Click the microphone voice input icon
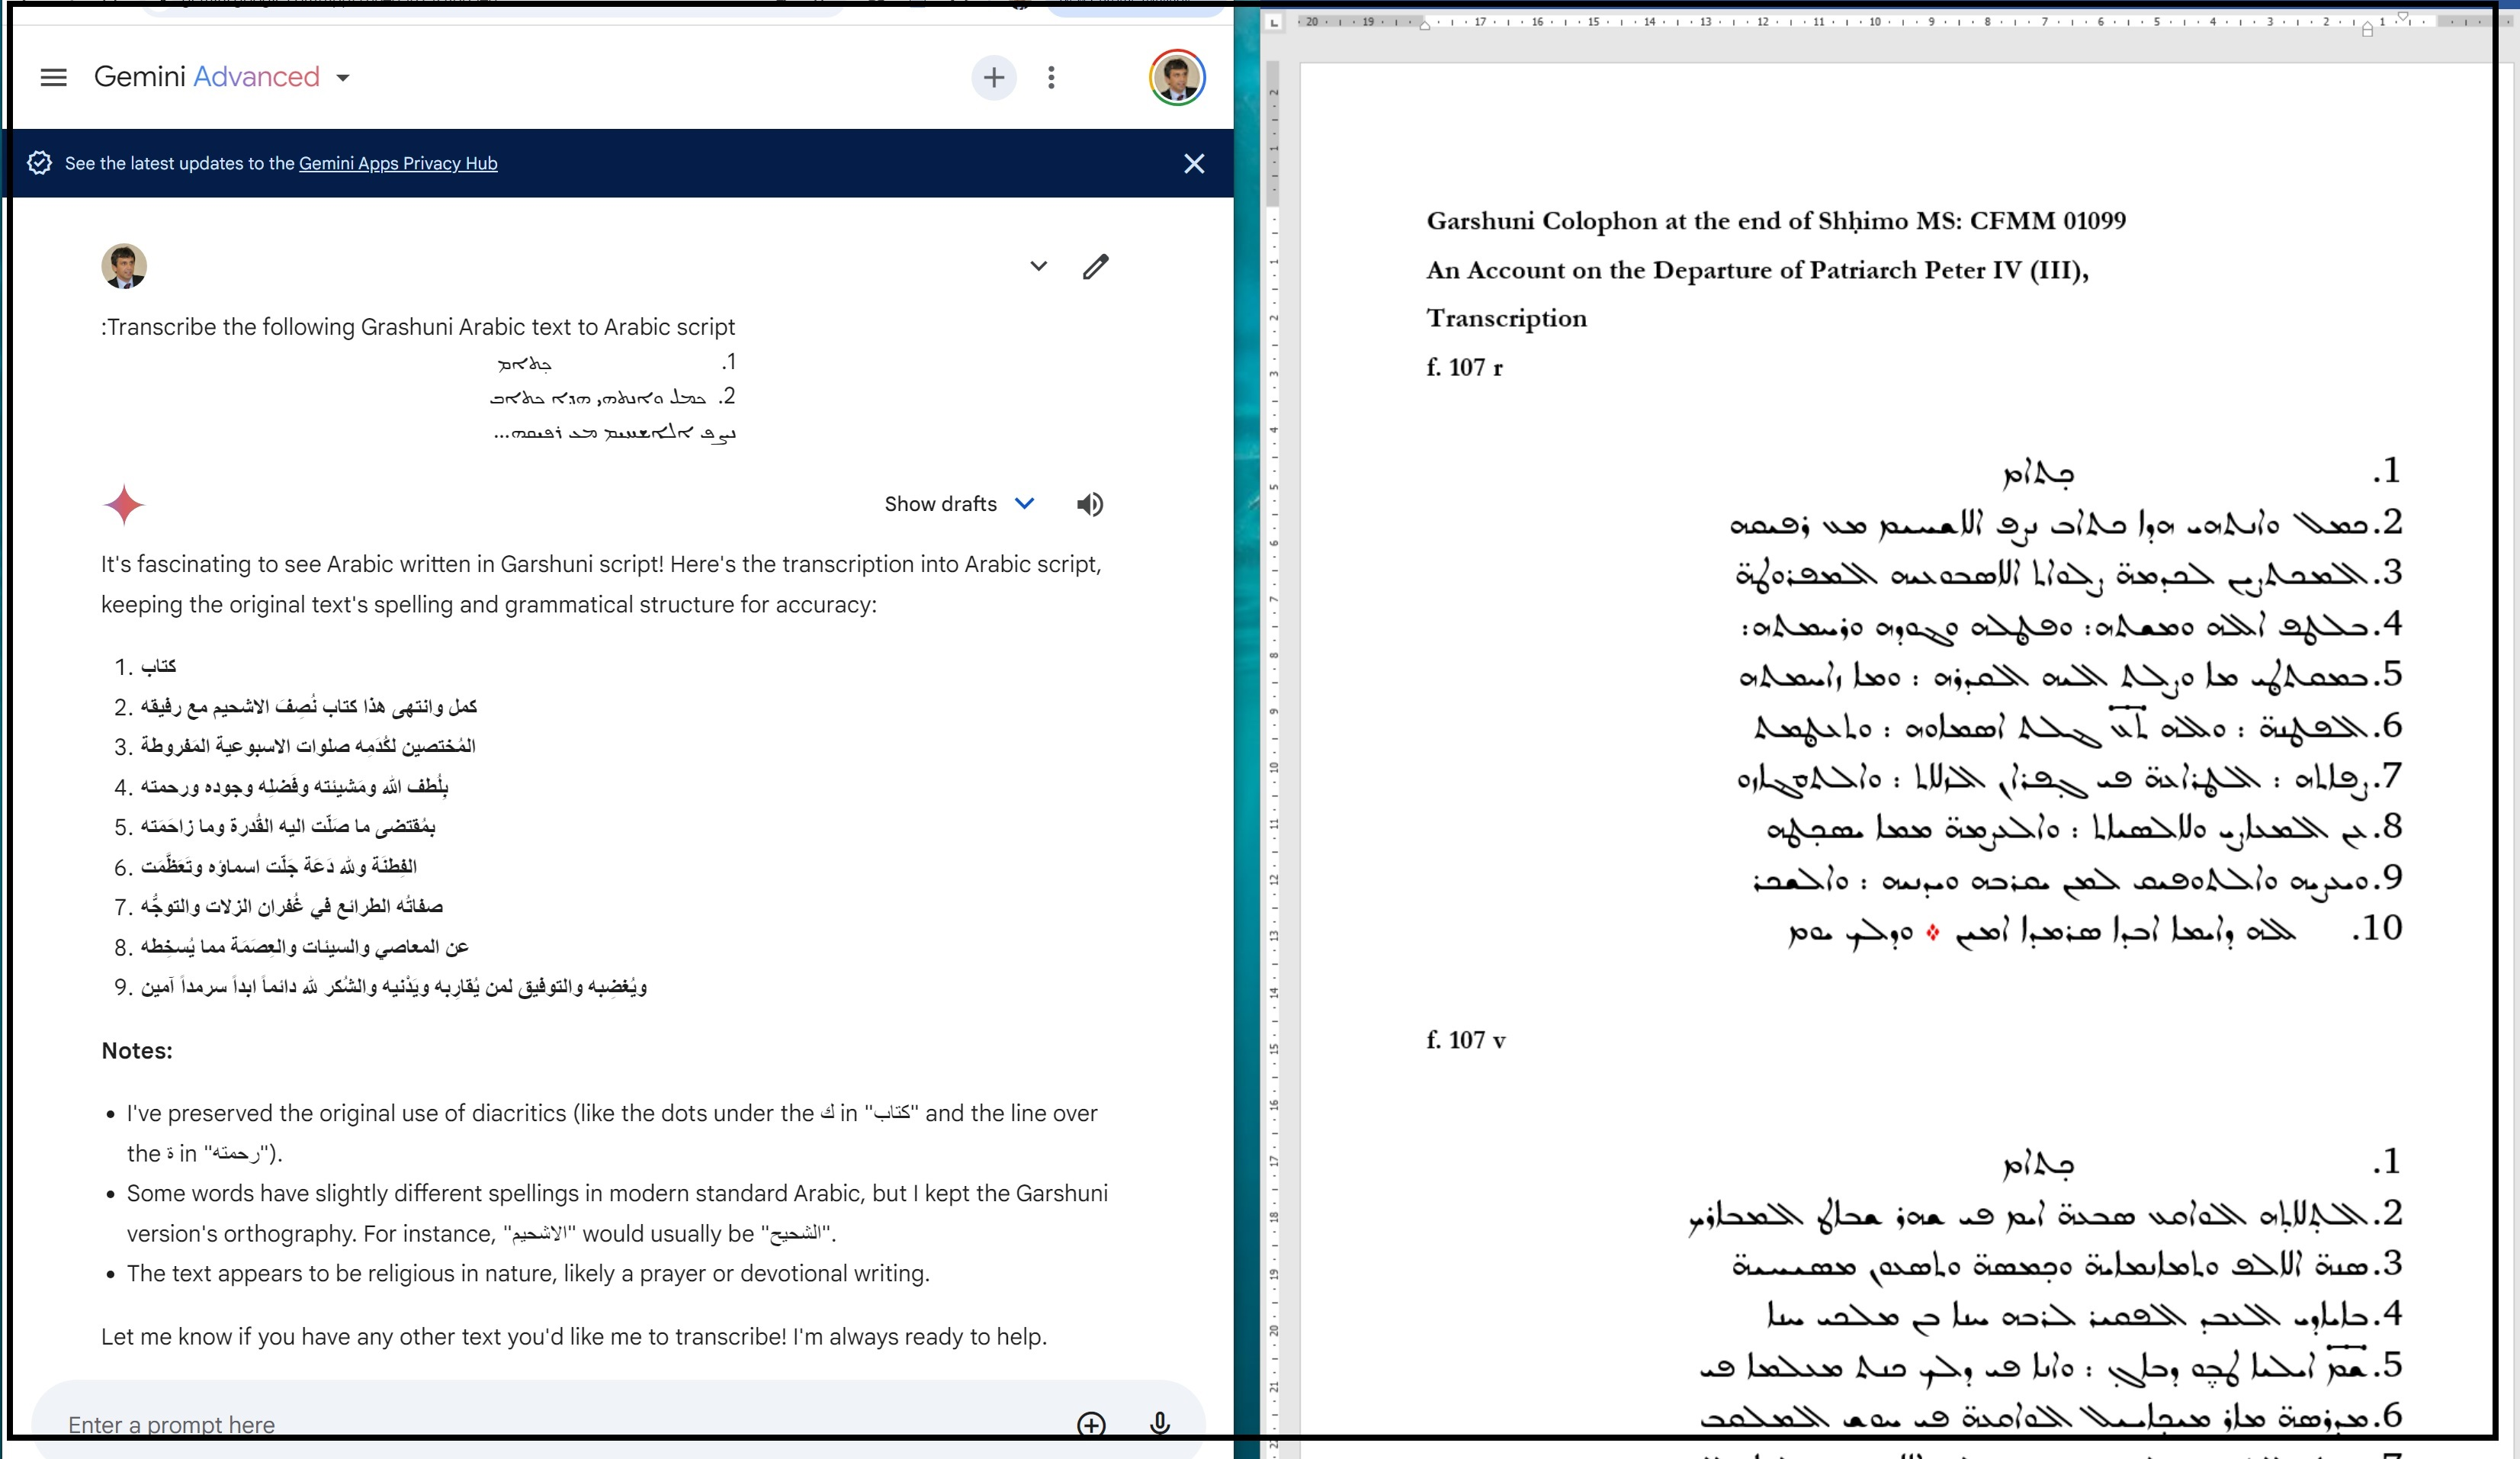The image size is (2520, 1459). click(x=1159, y=1423)
